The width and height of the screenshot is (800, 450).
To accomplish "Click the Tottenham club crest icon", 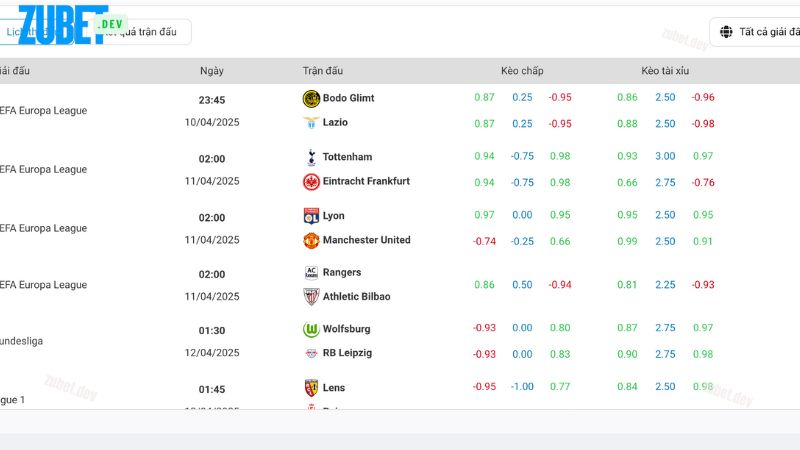I will (x=311, y=157).
